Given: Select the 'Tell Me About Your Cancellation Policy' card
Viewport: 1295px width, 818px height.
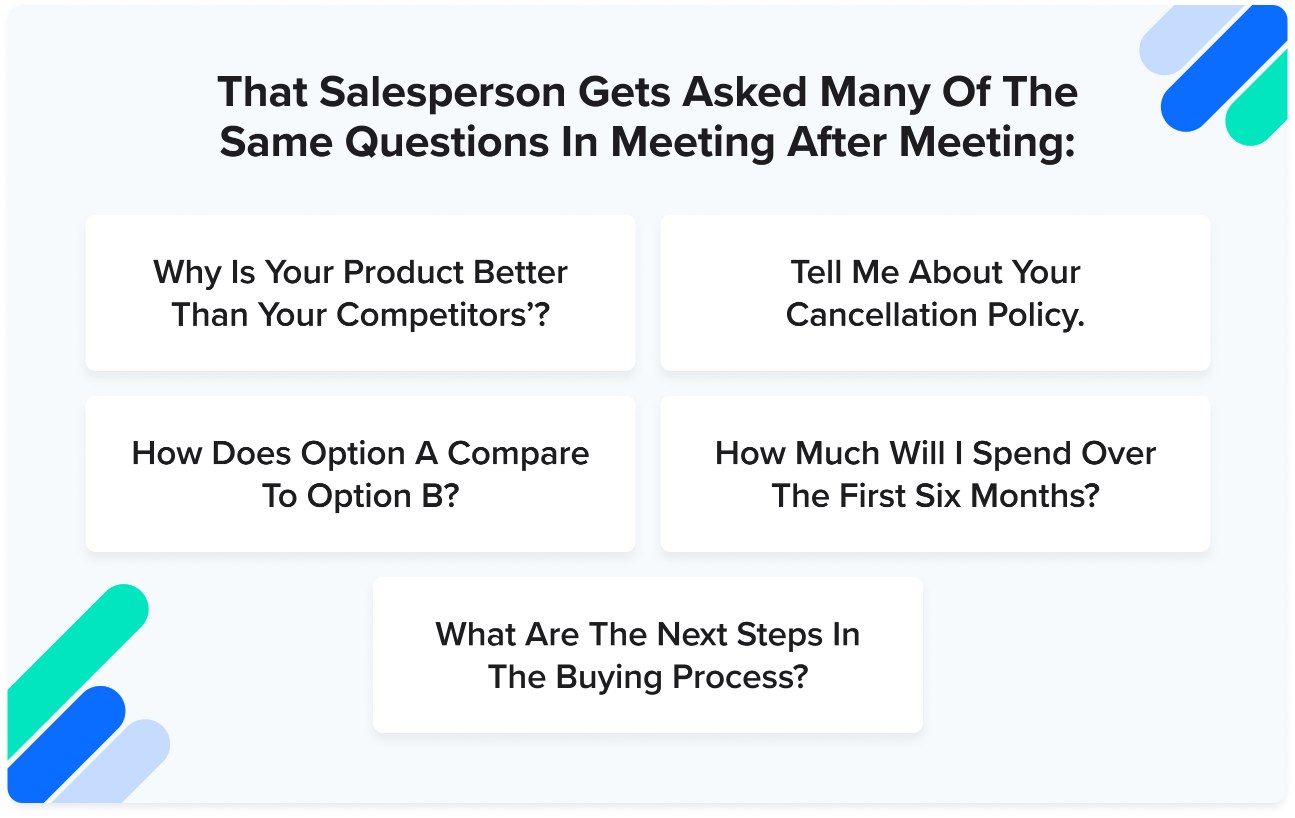Looking at the screenshot, I should click(x=935, y=293).
